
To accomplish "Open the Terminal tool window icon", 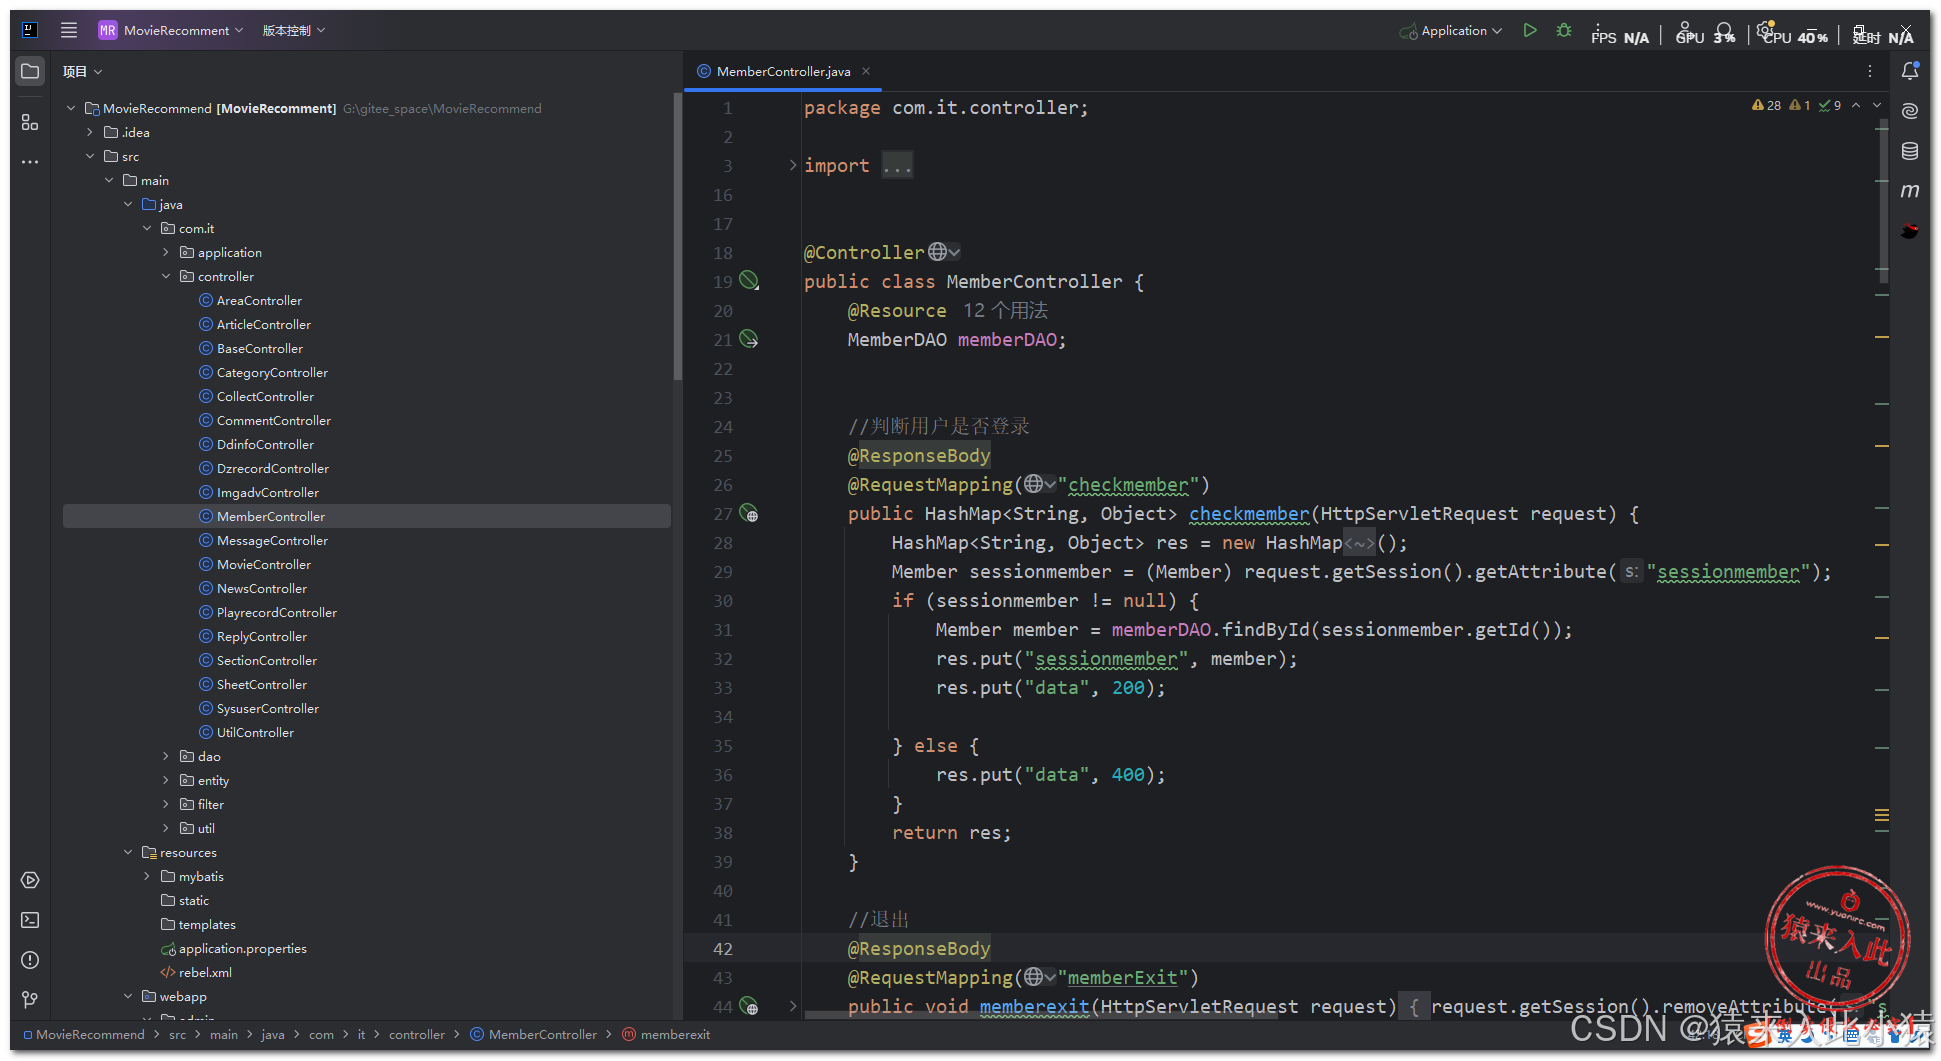I will [30, 920].
